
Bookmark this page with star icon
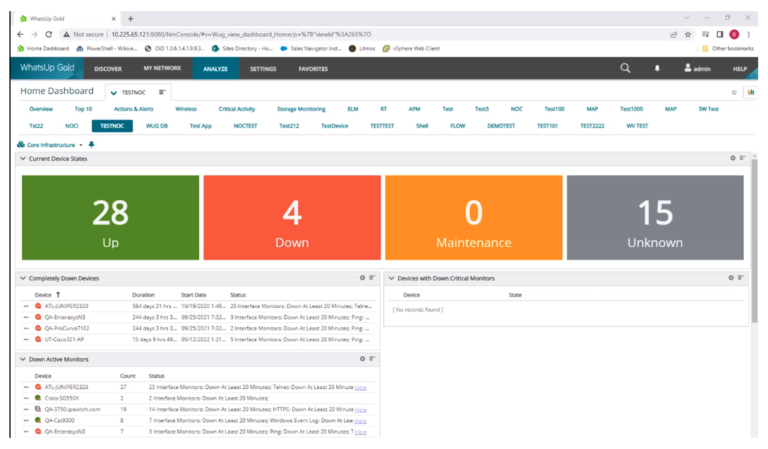pyautogui.click(x=687, y=33)
